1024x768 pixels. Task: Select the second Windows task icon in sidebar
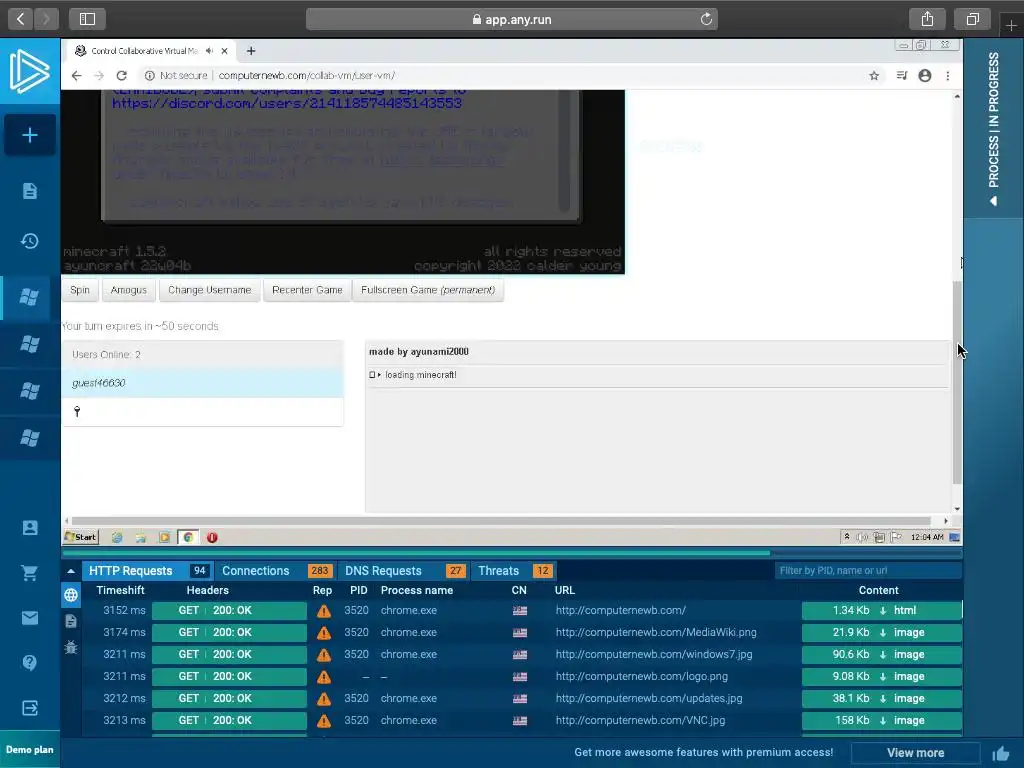click(29, 344)
